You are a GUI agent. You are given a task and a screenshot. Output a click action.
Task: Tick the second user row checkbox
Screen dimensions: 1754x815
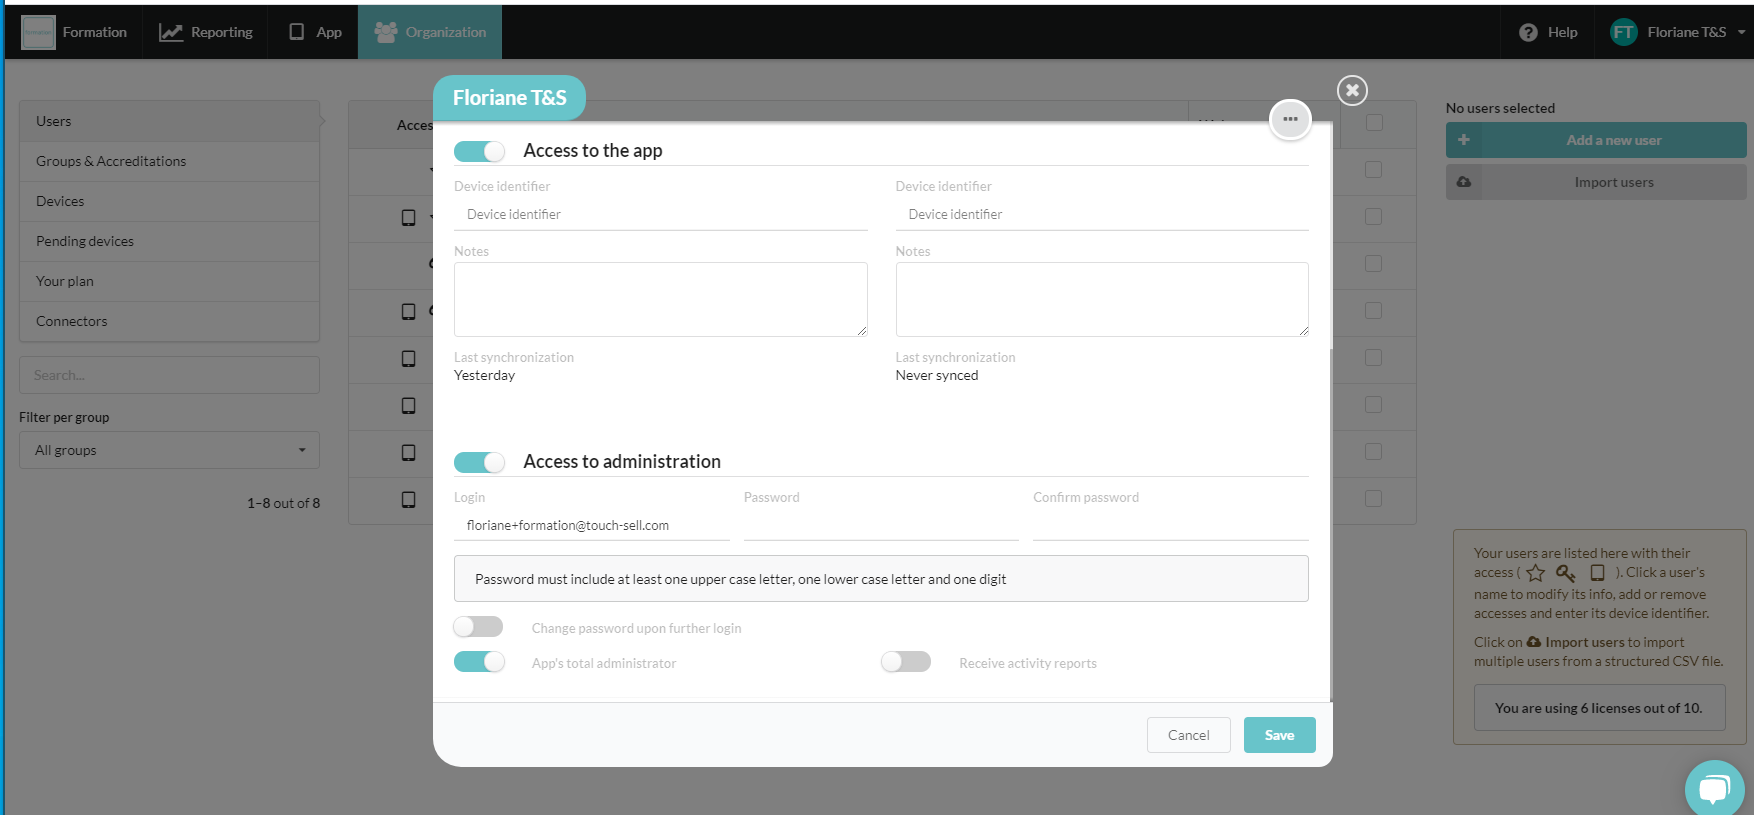[1374, 216]
